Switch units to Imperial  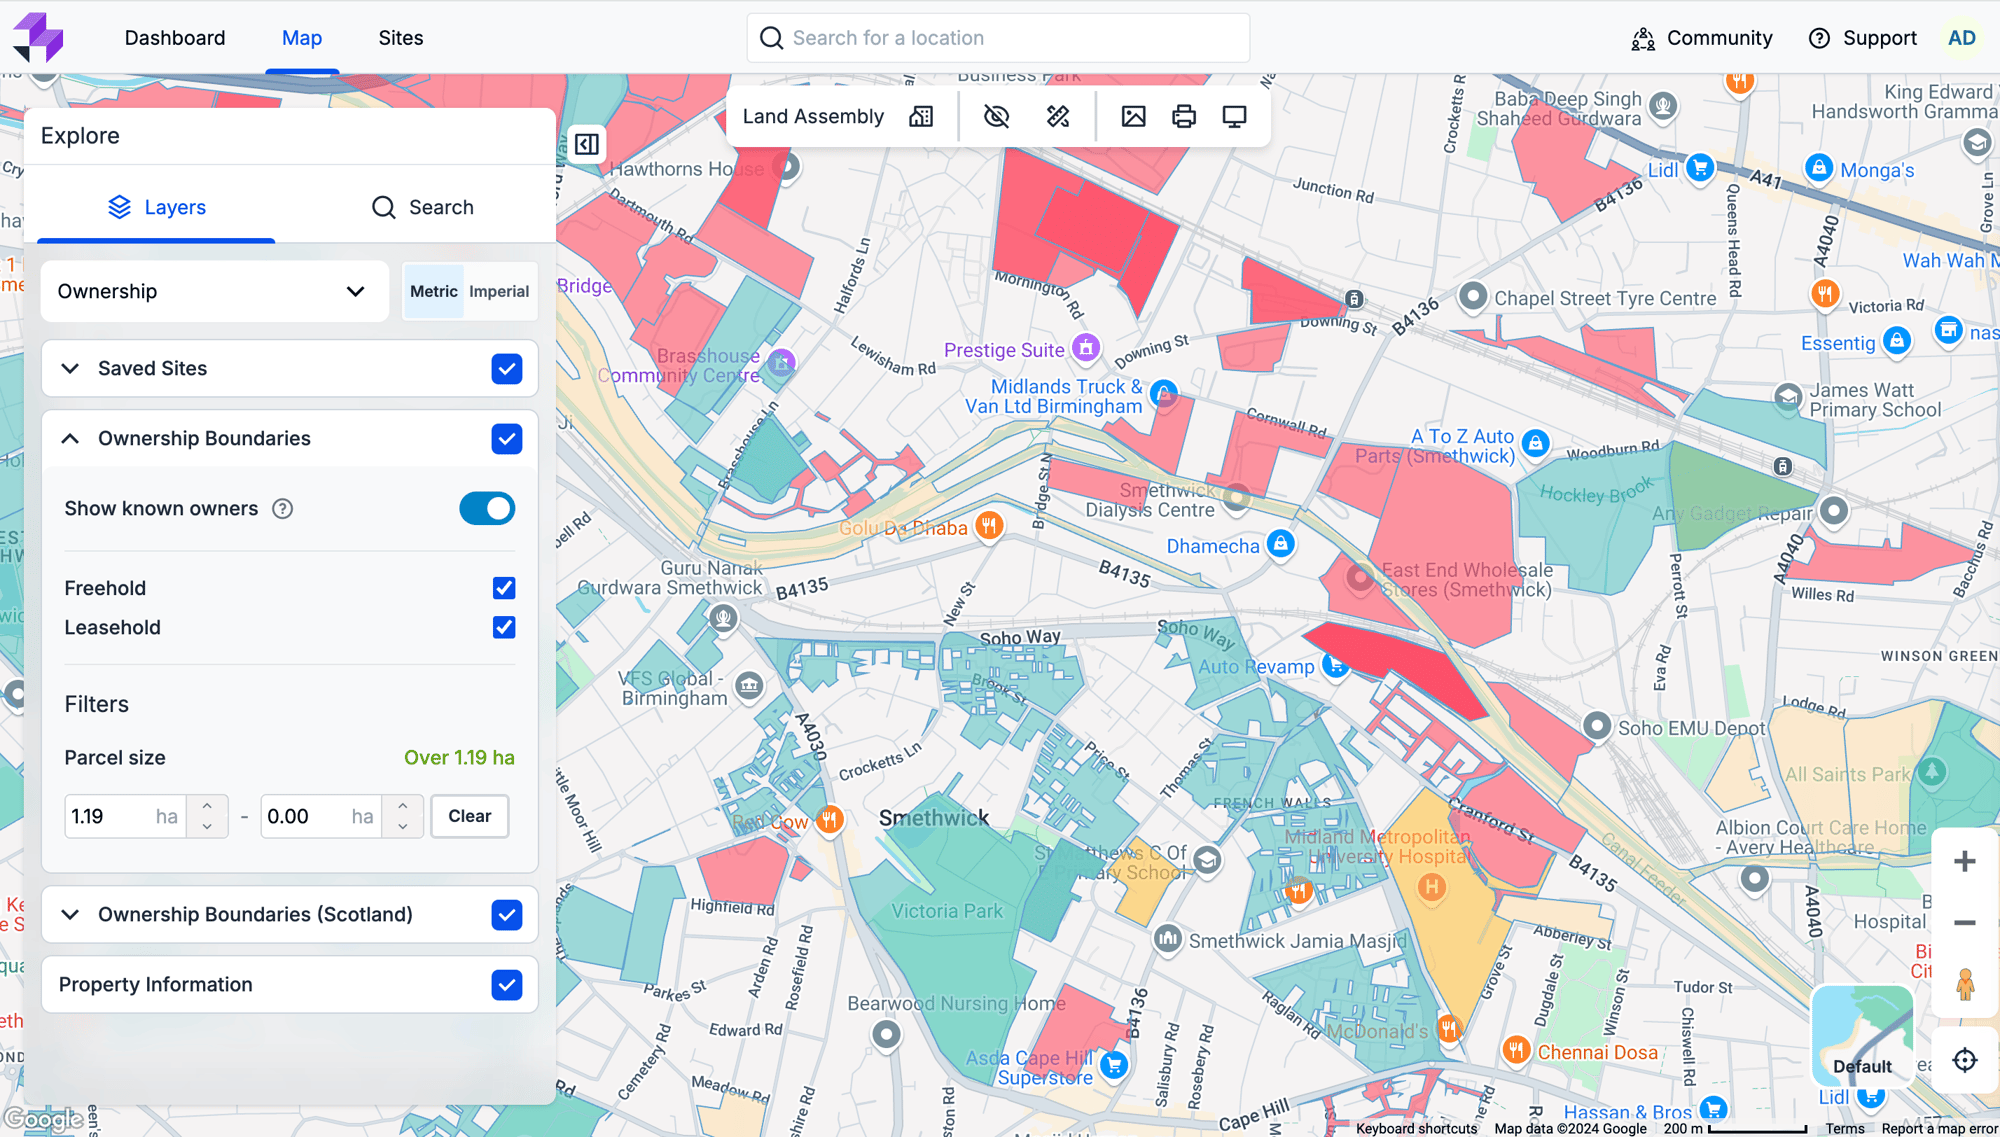coord(499,291)
